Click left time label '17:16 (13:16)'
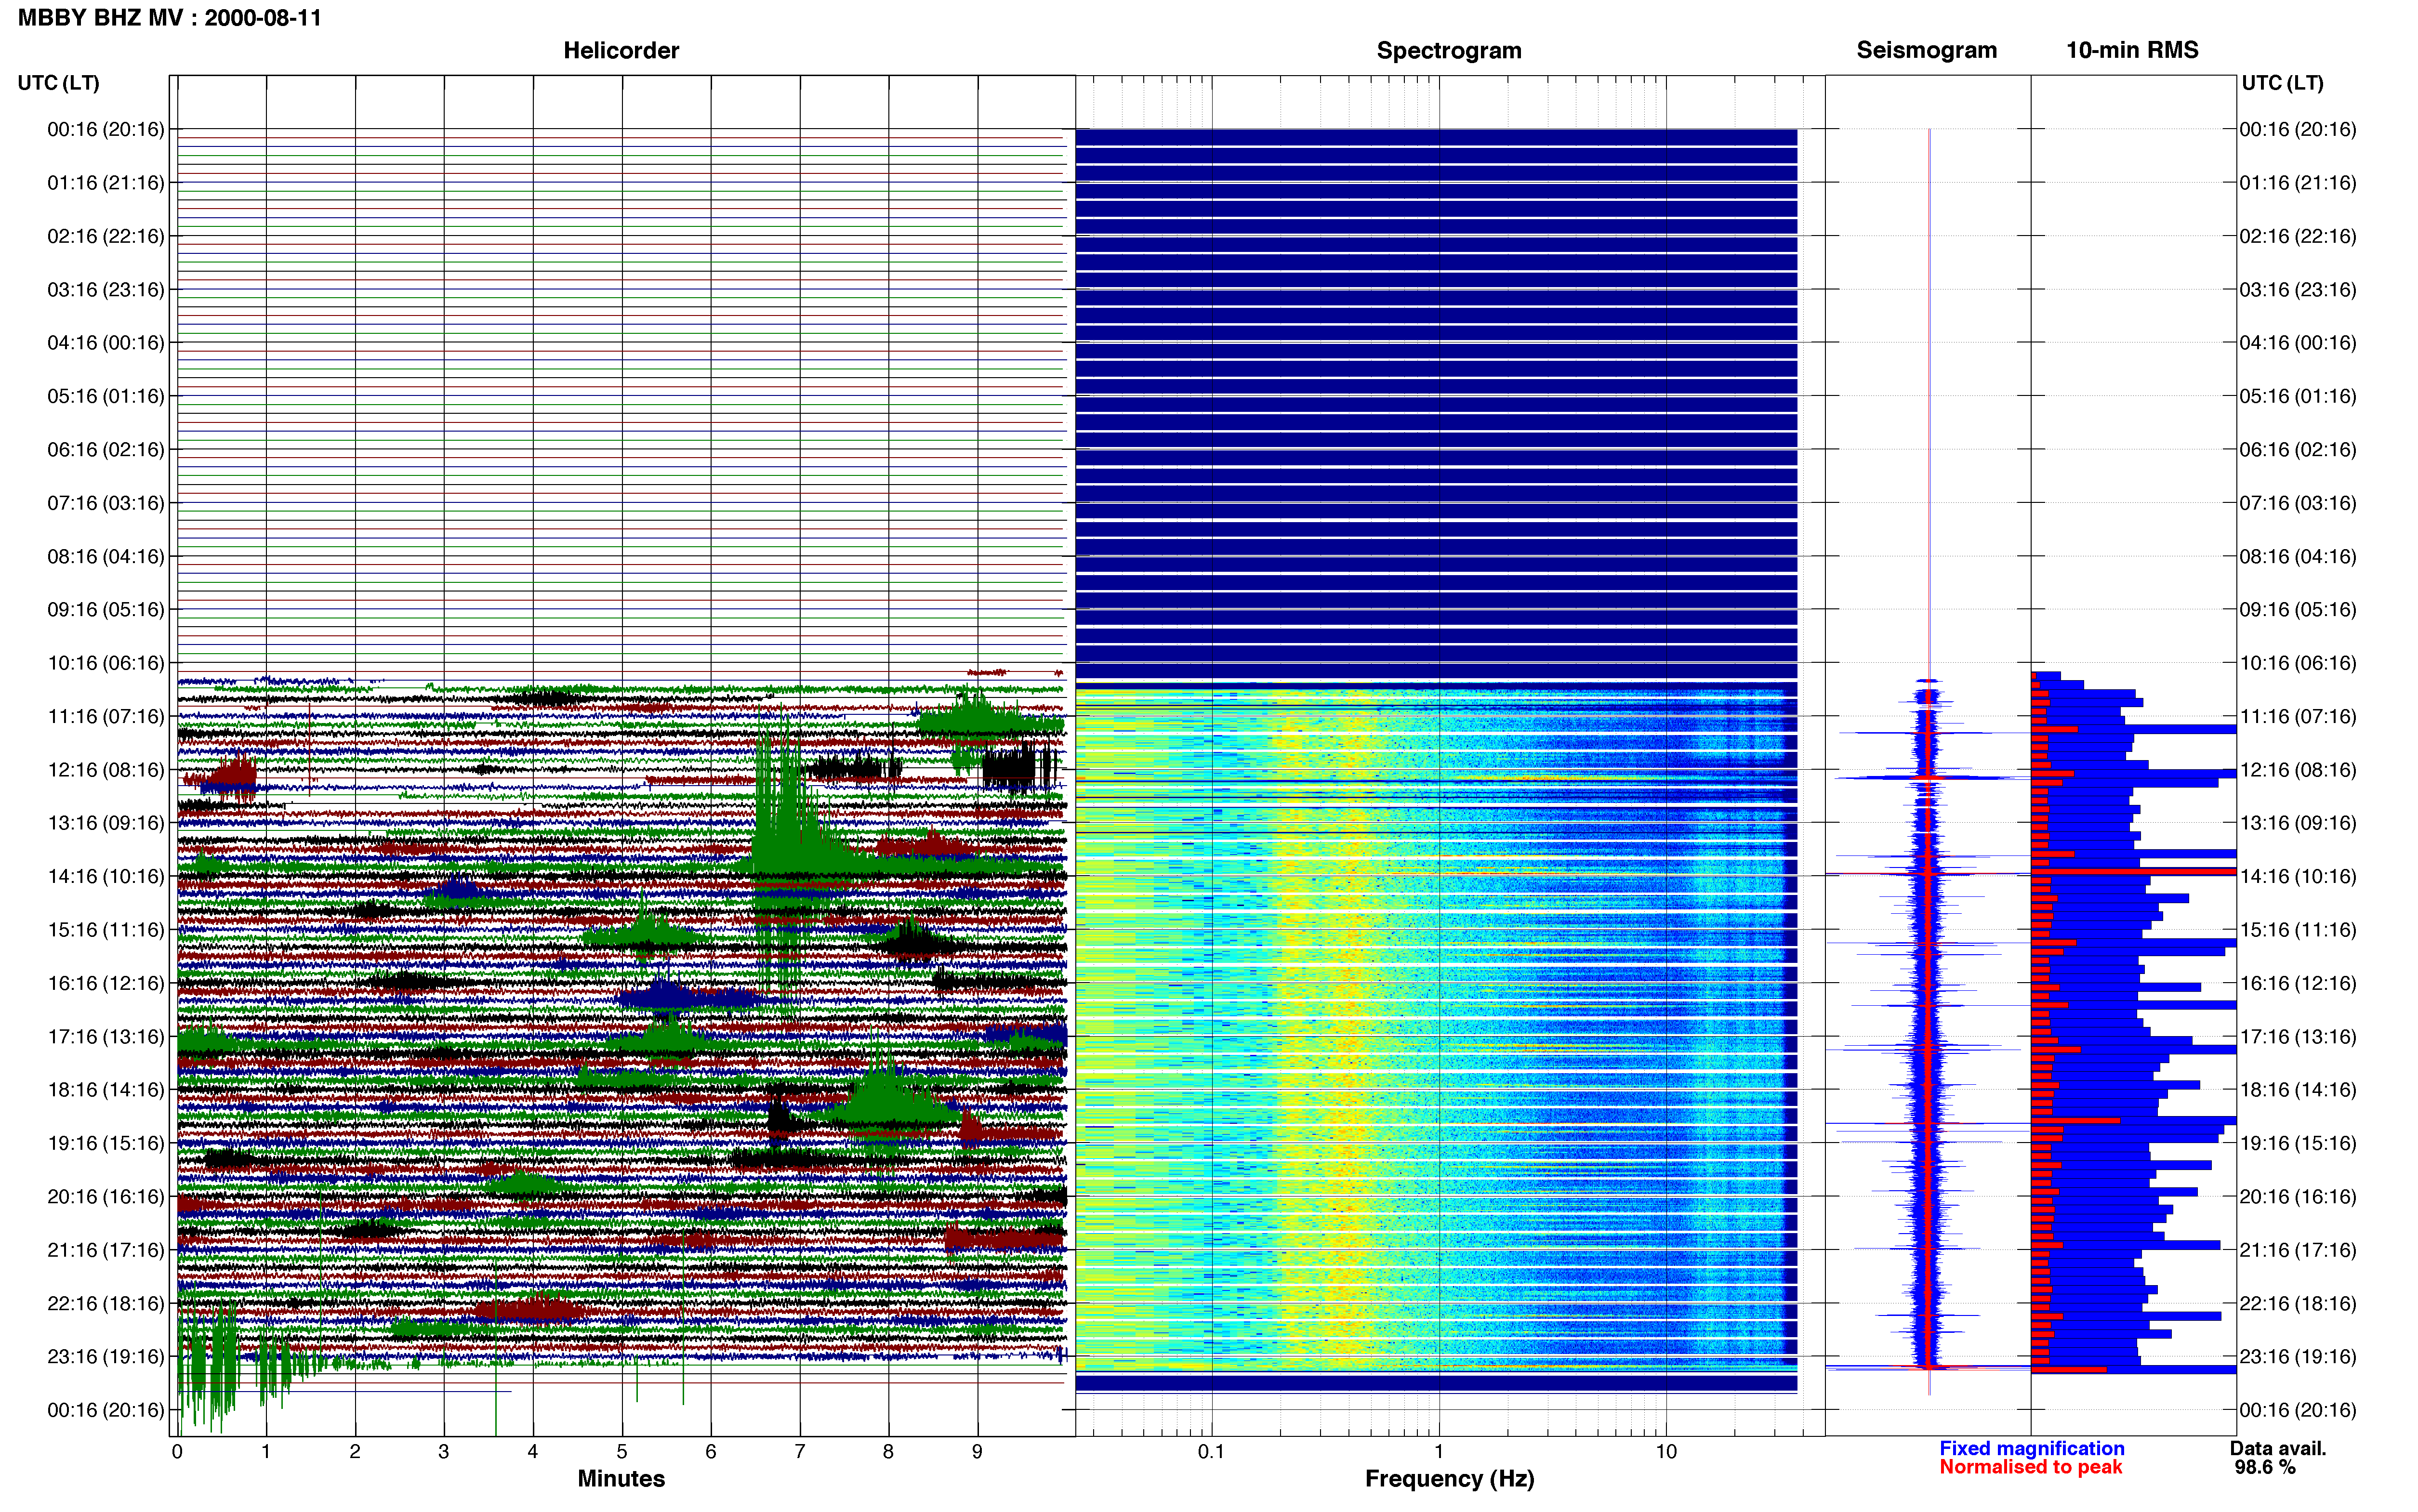 (105, 1036)
